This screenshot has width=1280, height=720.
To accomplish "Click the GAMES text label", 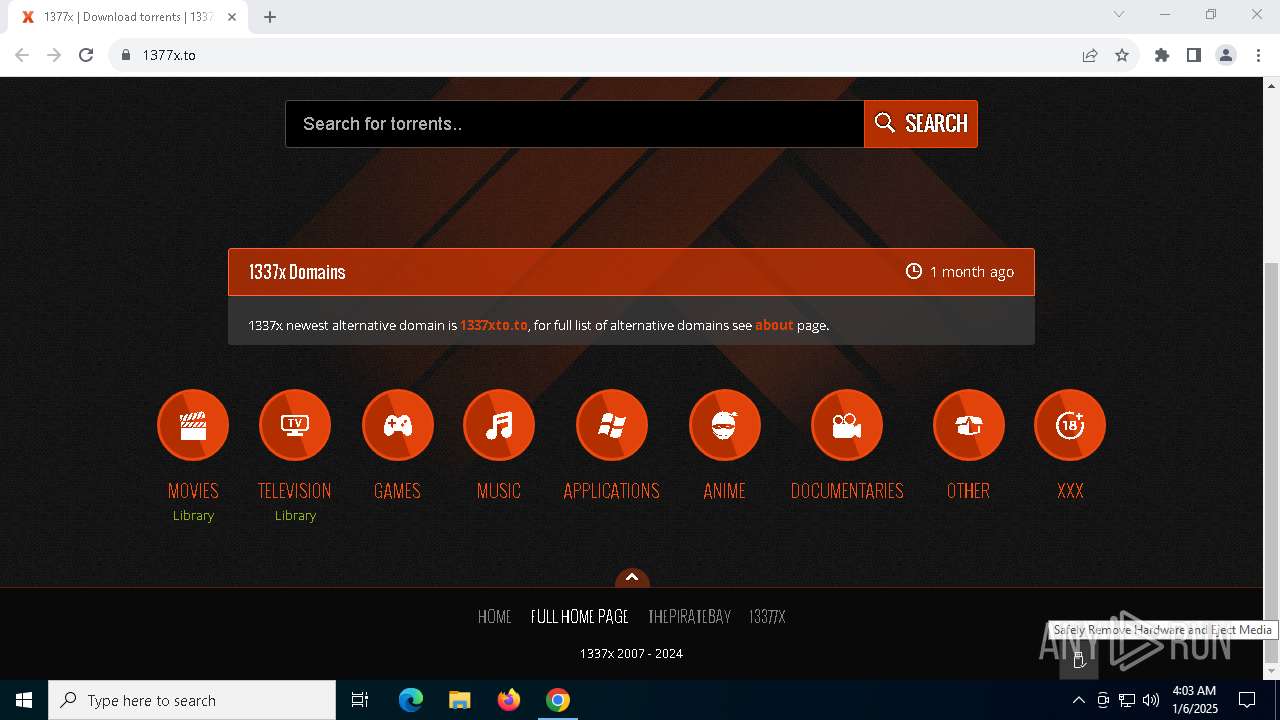I will pyautogui.click(x=397, y=491).
